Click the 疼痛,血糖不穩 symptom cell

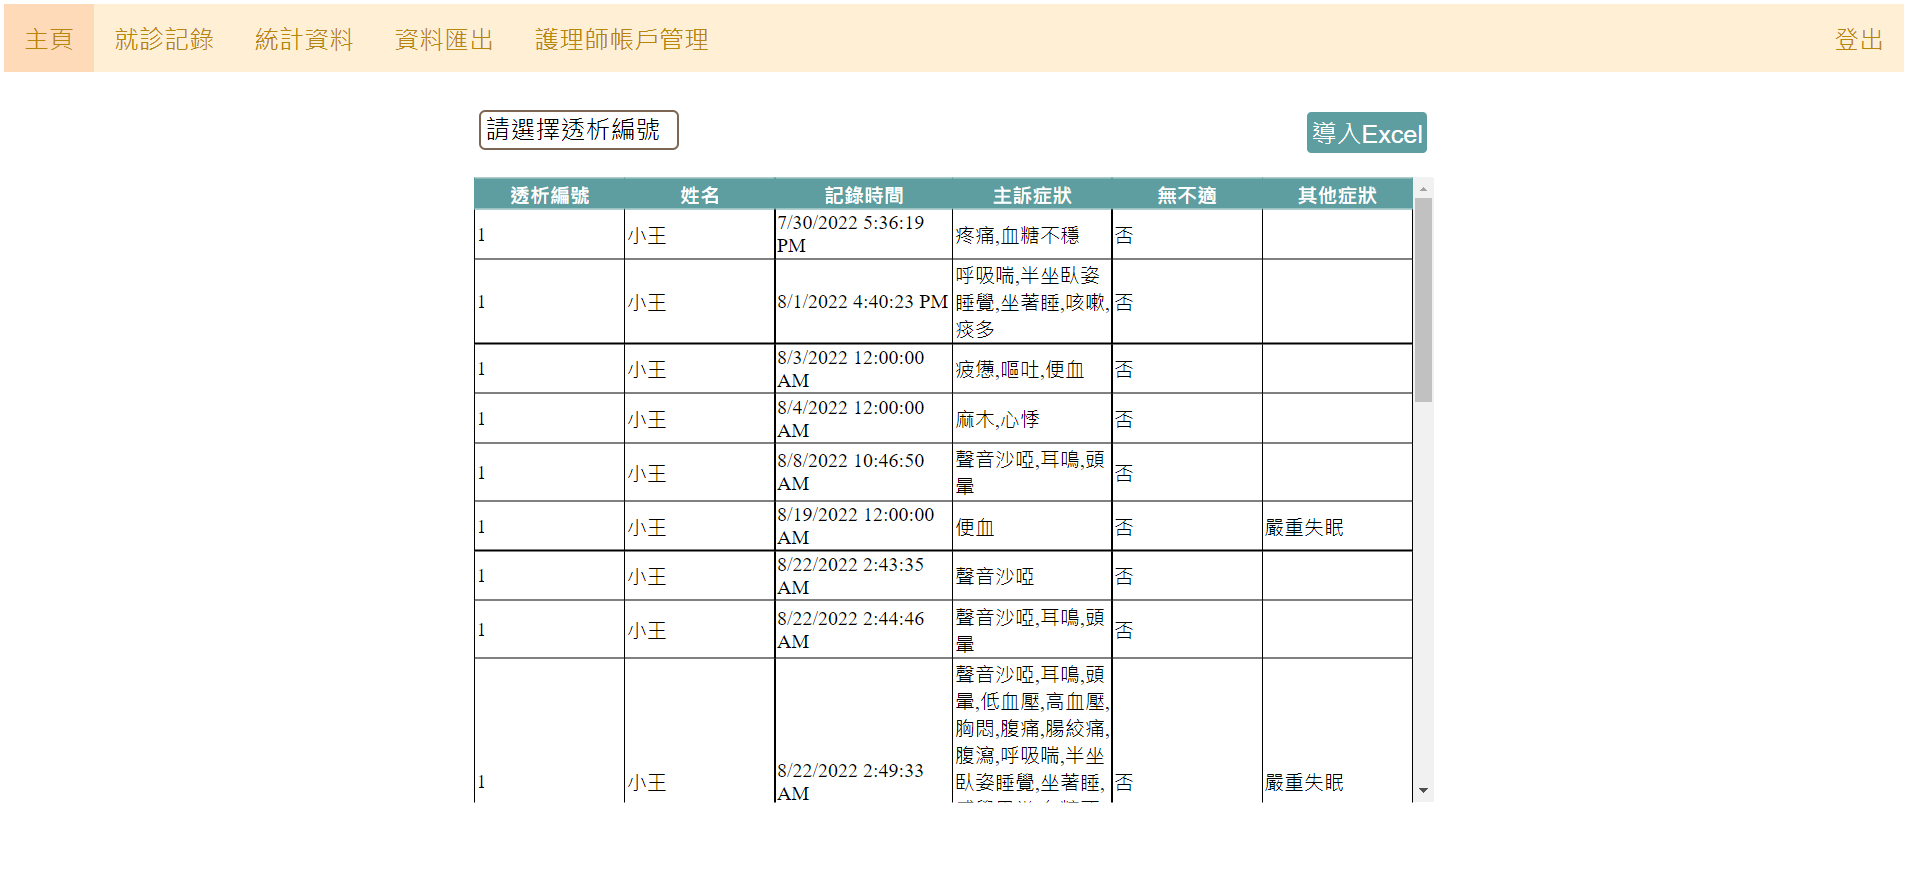tap(1032, 235)
